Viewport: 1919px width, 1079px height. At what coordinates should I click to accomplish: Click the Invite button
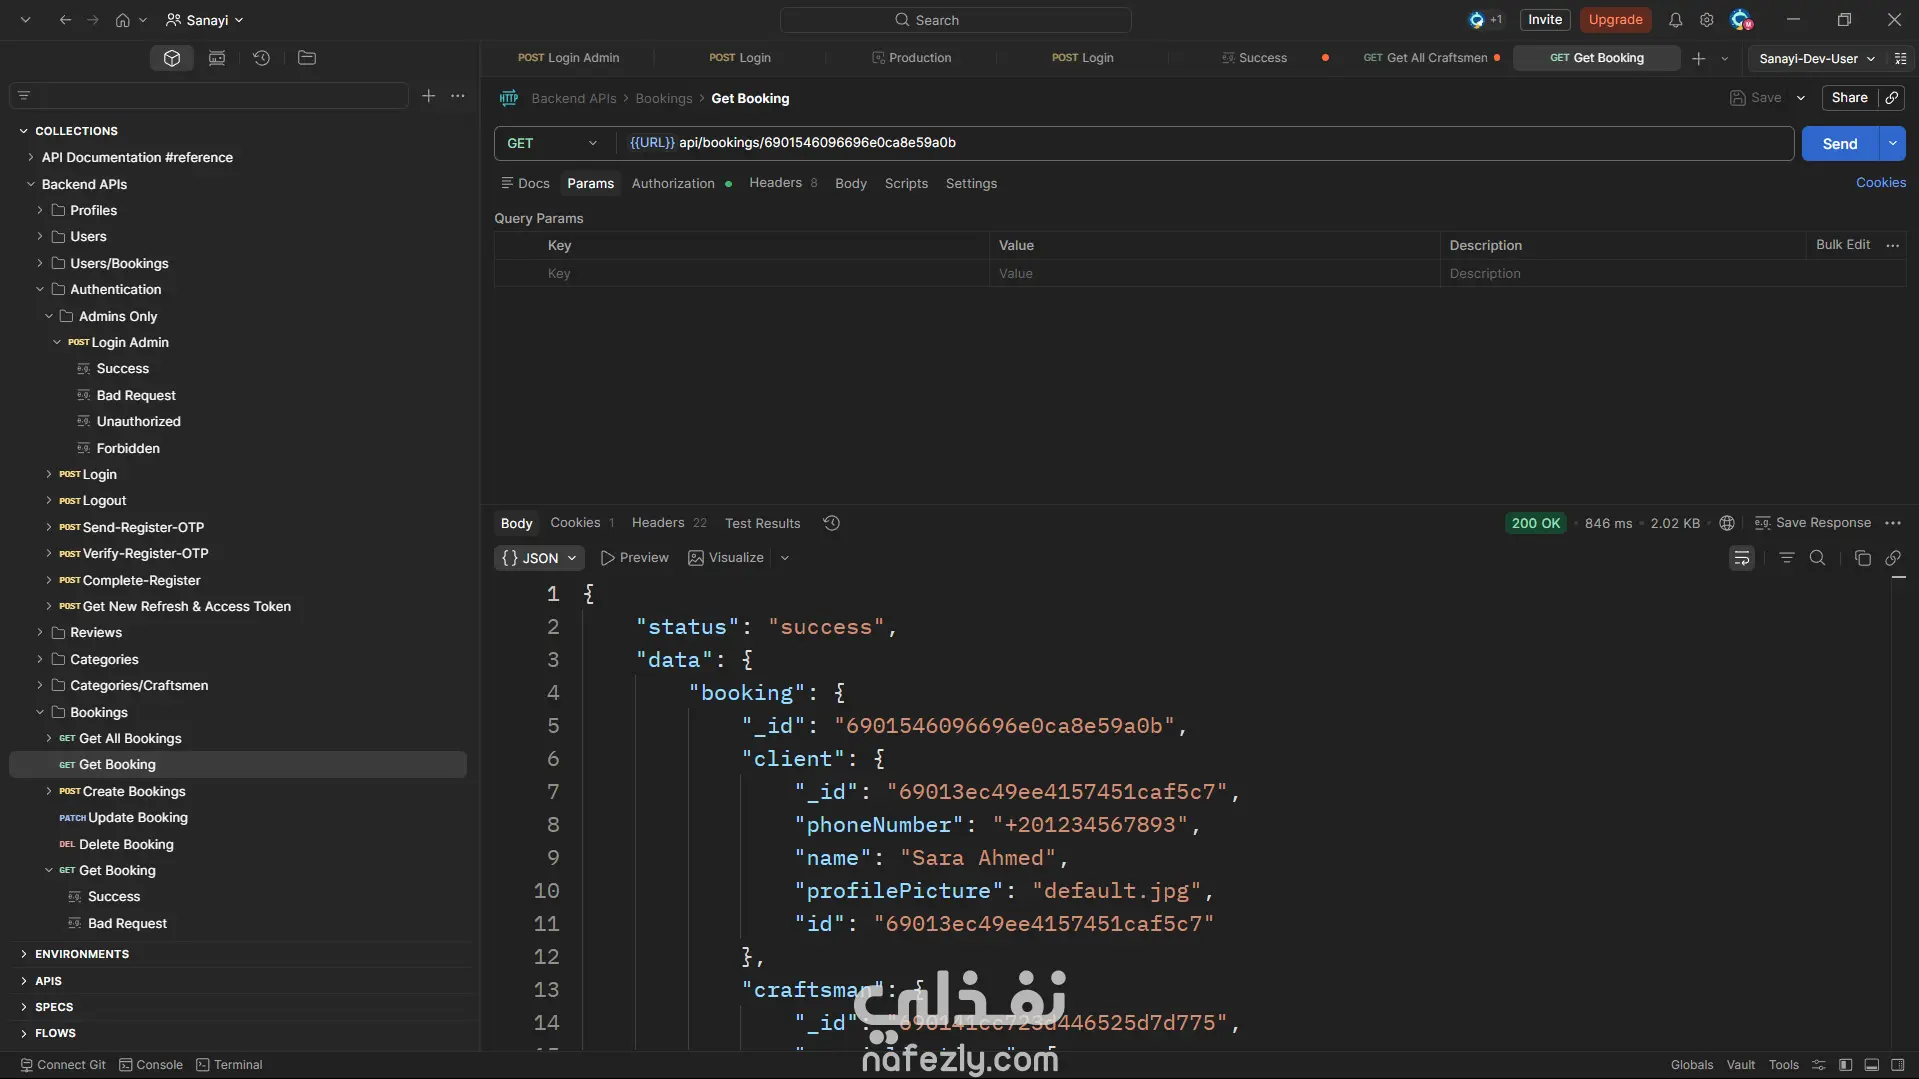tap(1545, 20)
